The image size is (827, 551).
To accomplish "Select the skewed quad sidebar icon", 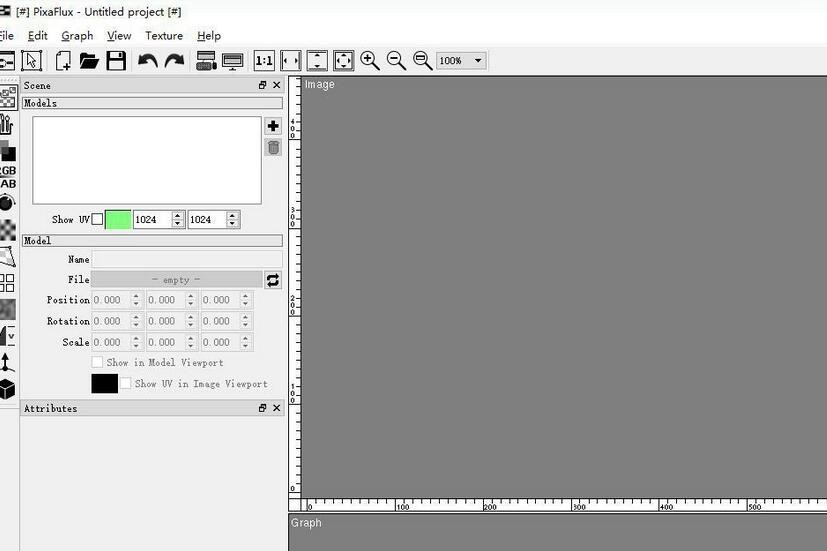I will click(7, 256).
